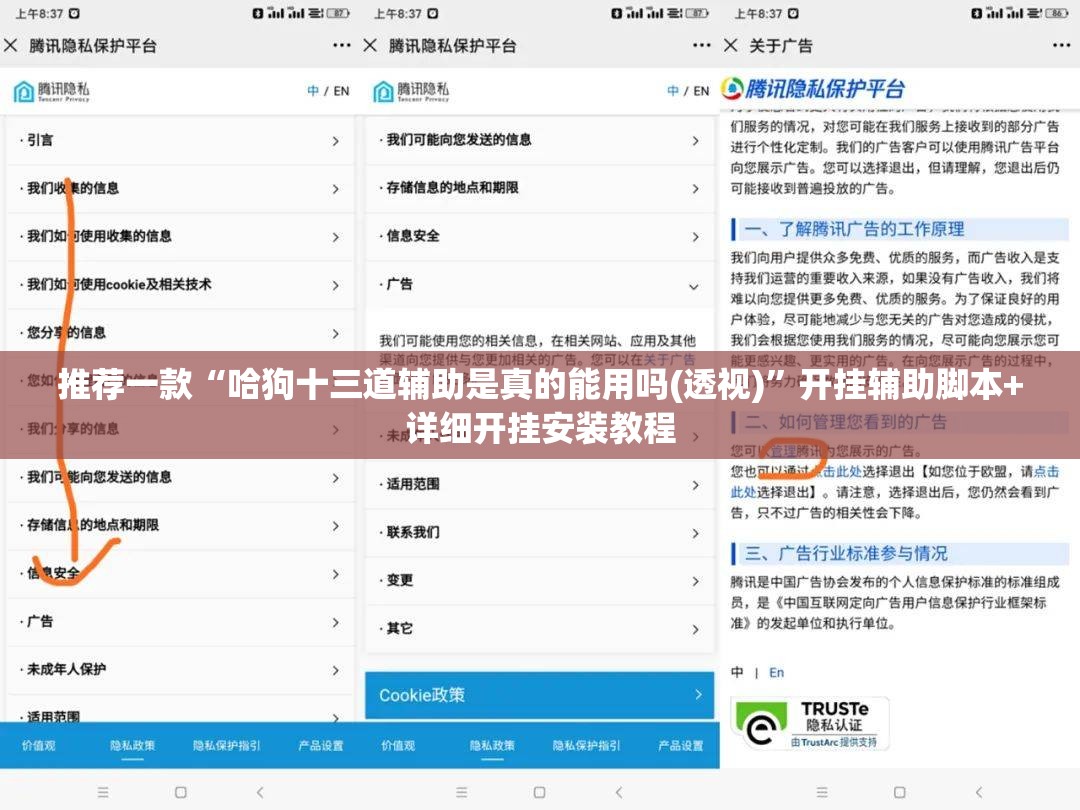Expand 存储信息的地点和期限 on the middle screen
The height and width of the screenshot is (810, 1080).
[x=539, y=188]
